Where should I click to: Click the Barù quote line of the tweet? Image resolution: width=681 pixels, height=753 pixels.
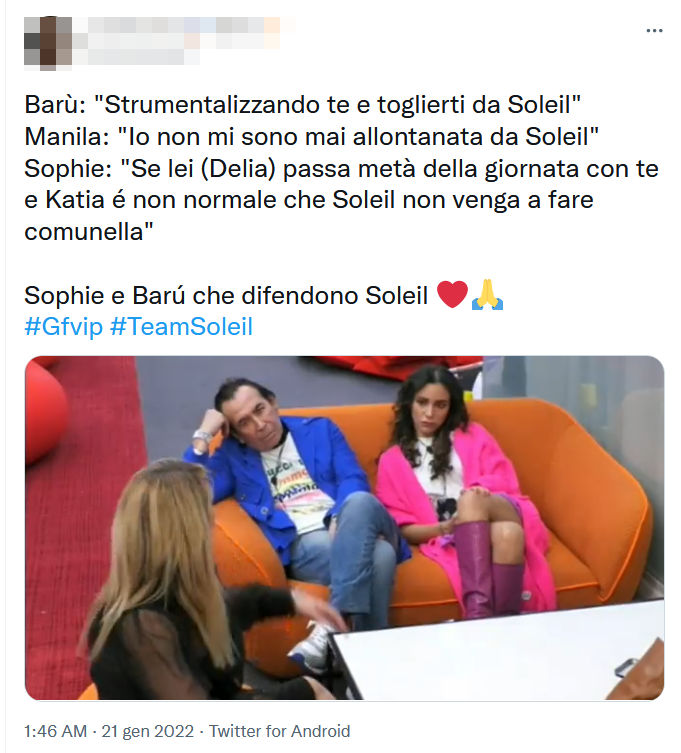point(303,105)
